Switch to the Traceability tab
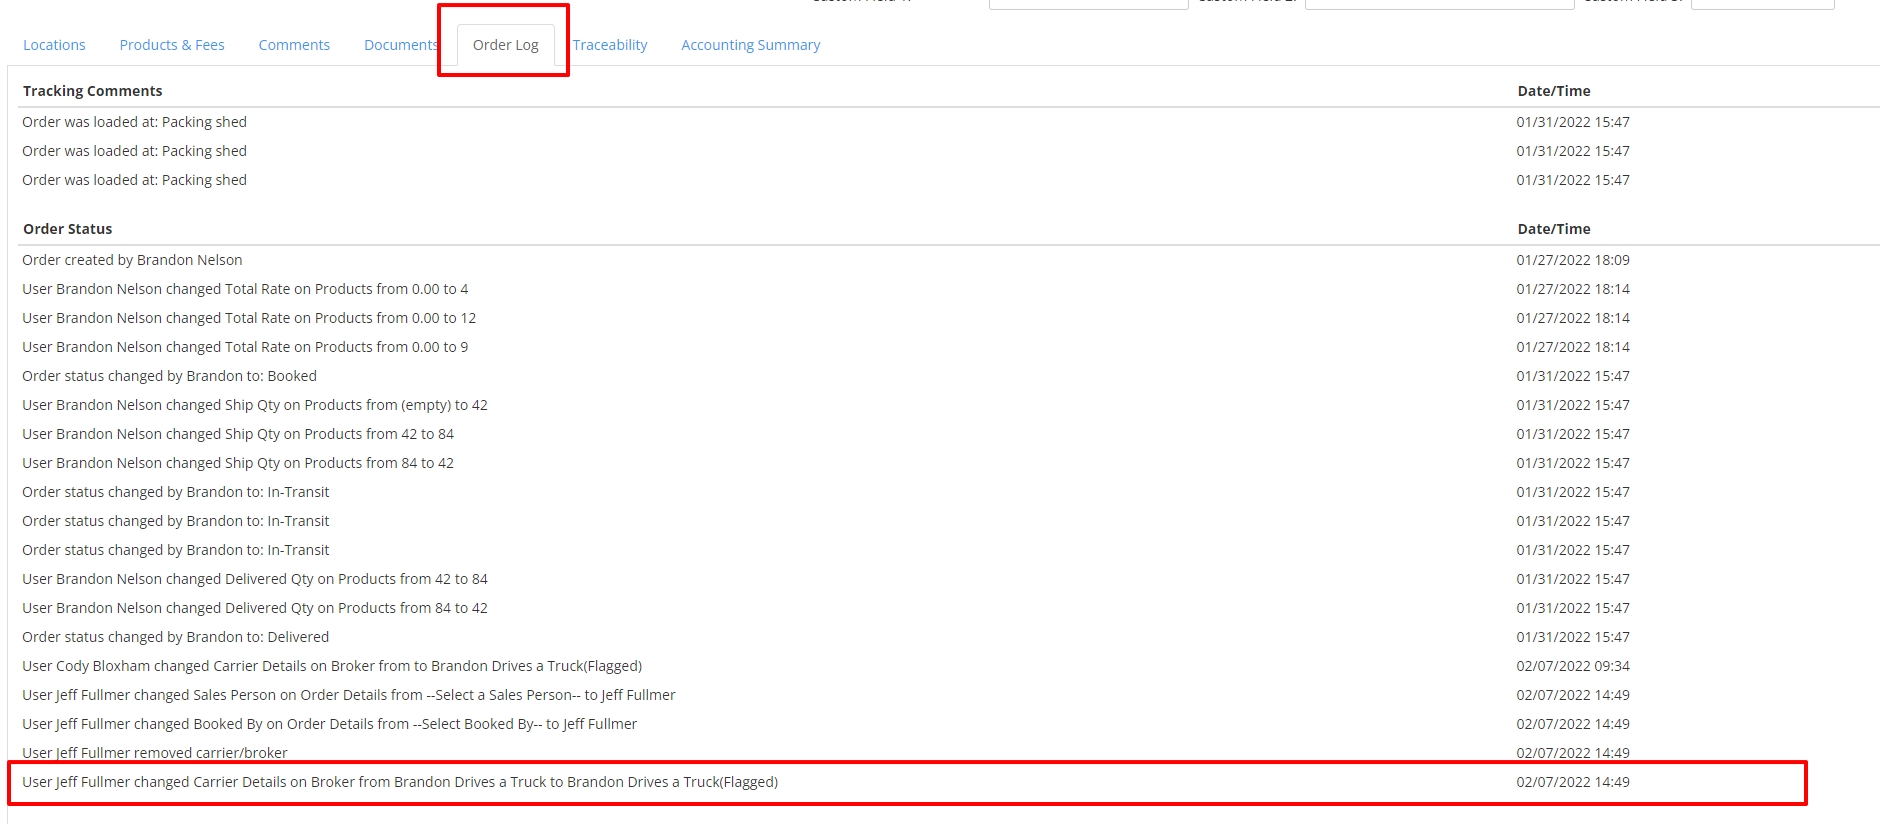Screen dimensions: 1880x824 [610, 45]
